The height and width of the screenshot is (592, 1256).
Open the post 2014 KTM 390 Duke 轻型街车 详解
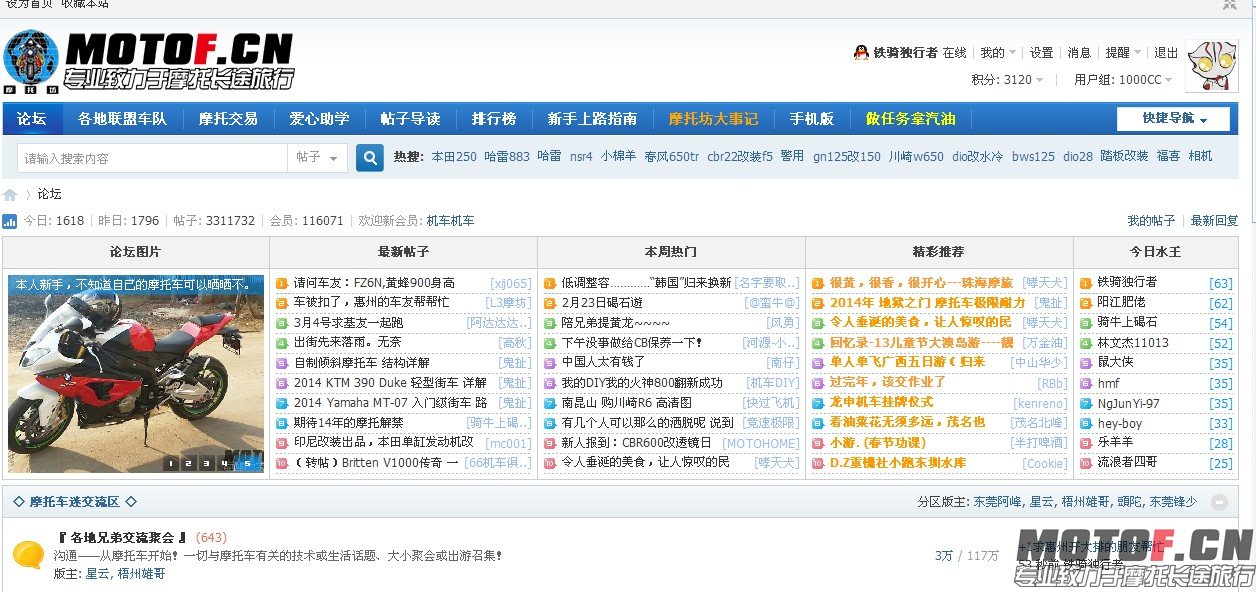click(390, 383)
